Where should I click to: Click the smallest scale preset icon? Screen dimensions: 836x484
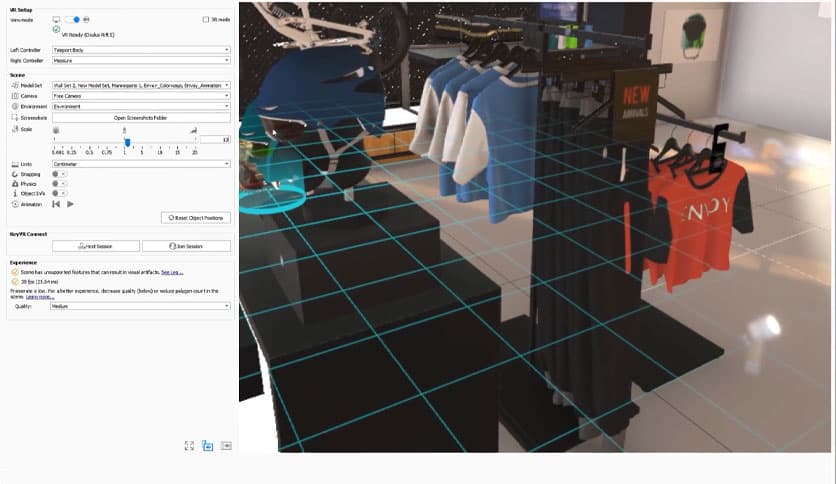pos(56,130)
